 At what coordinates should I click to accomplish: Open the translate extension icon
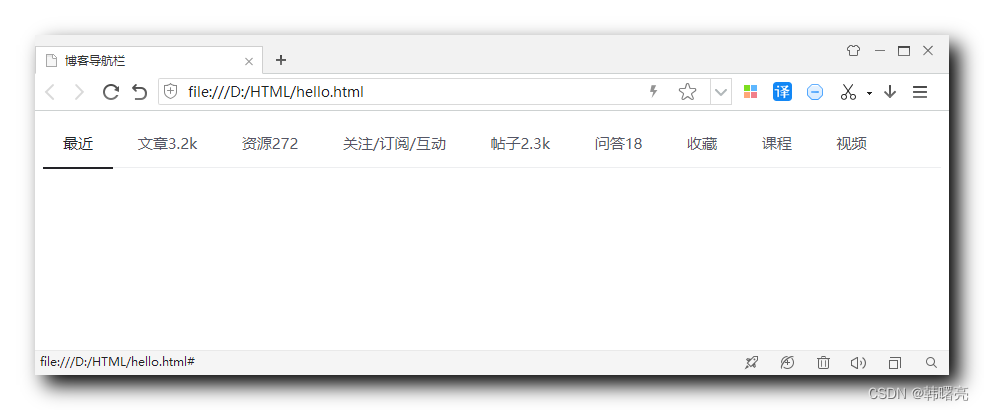click(782, 92)
